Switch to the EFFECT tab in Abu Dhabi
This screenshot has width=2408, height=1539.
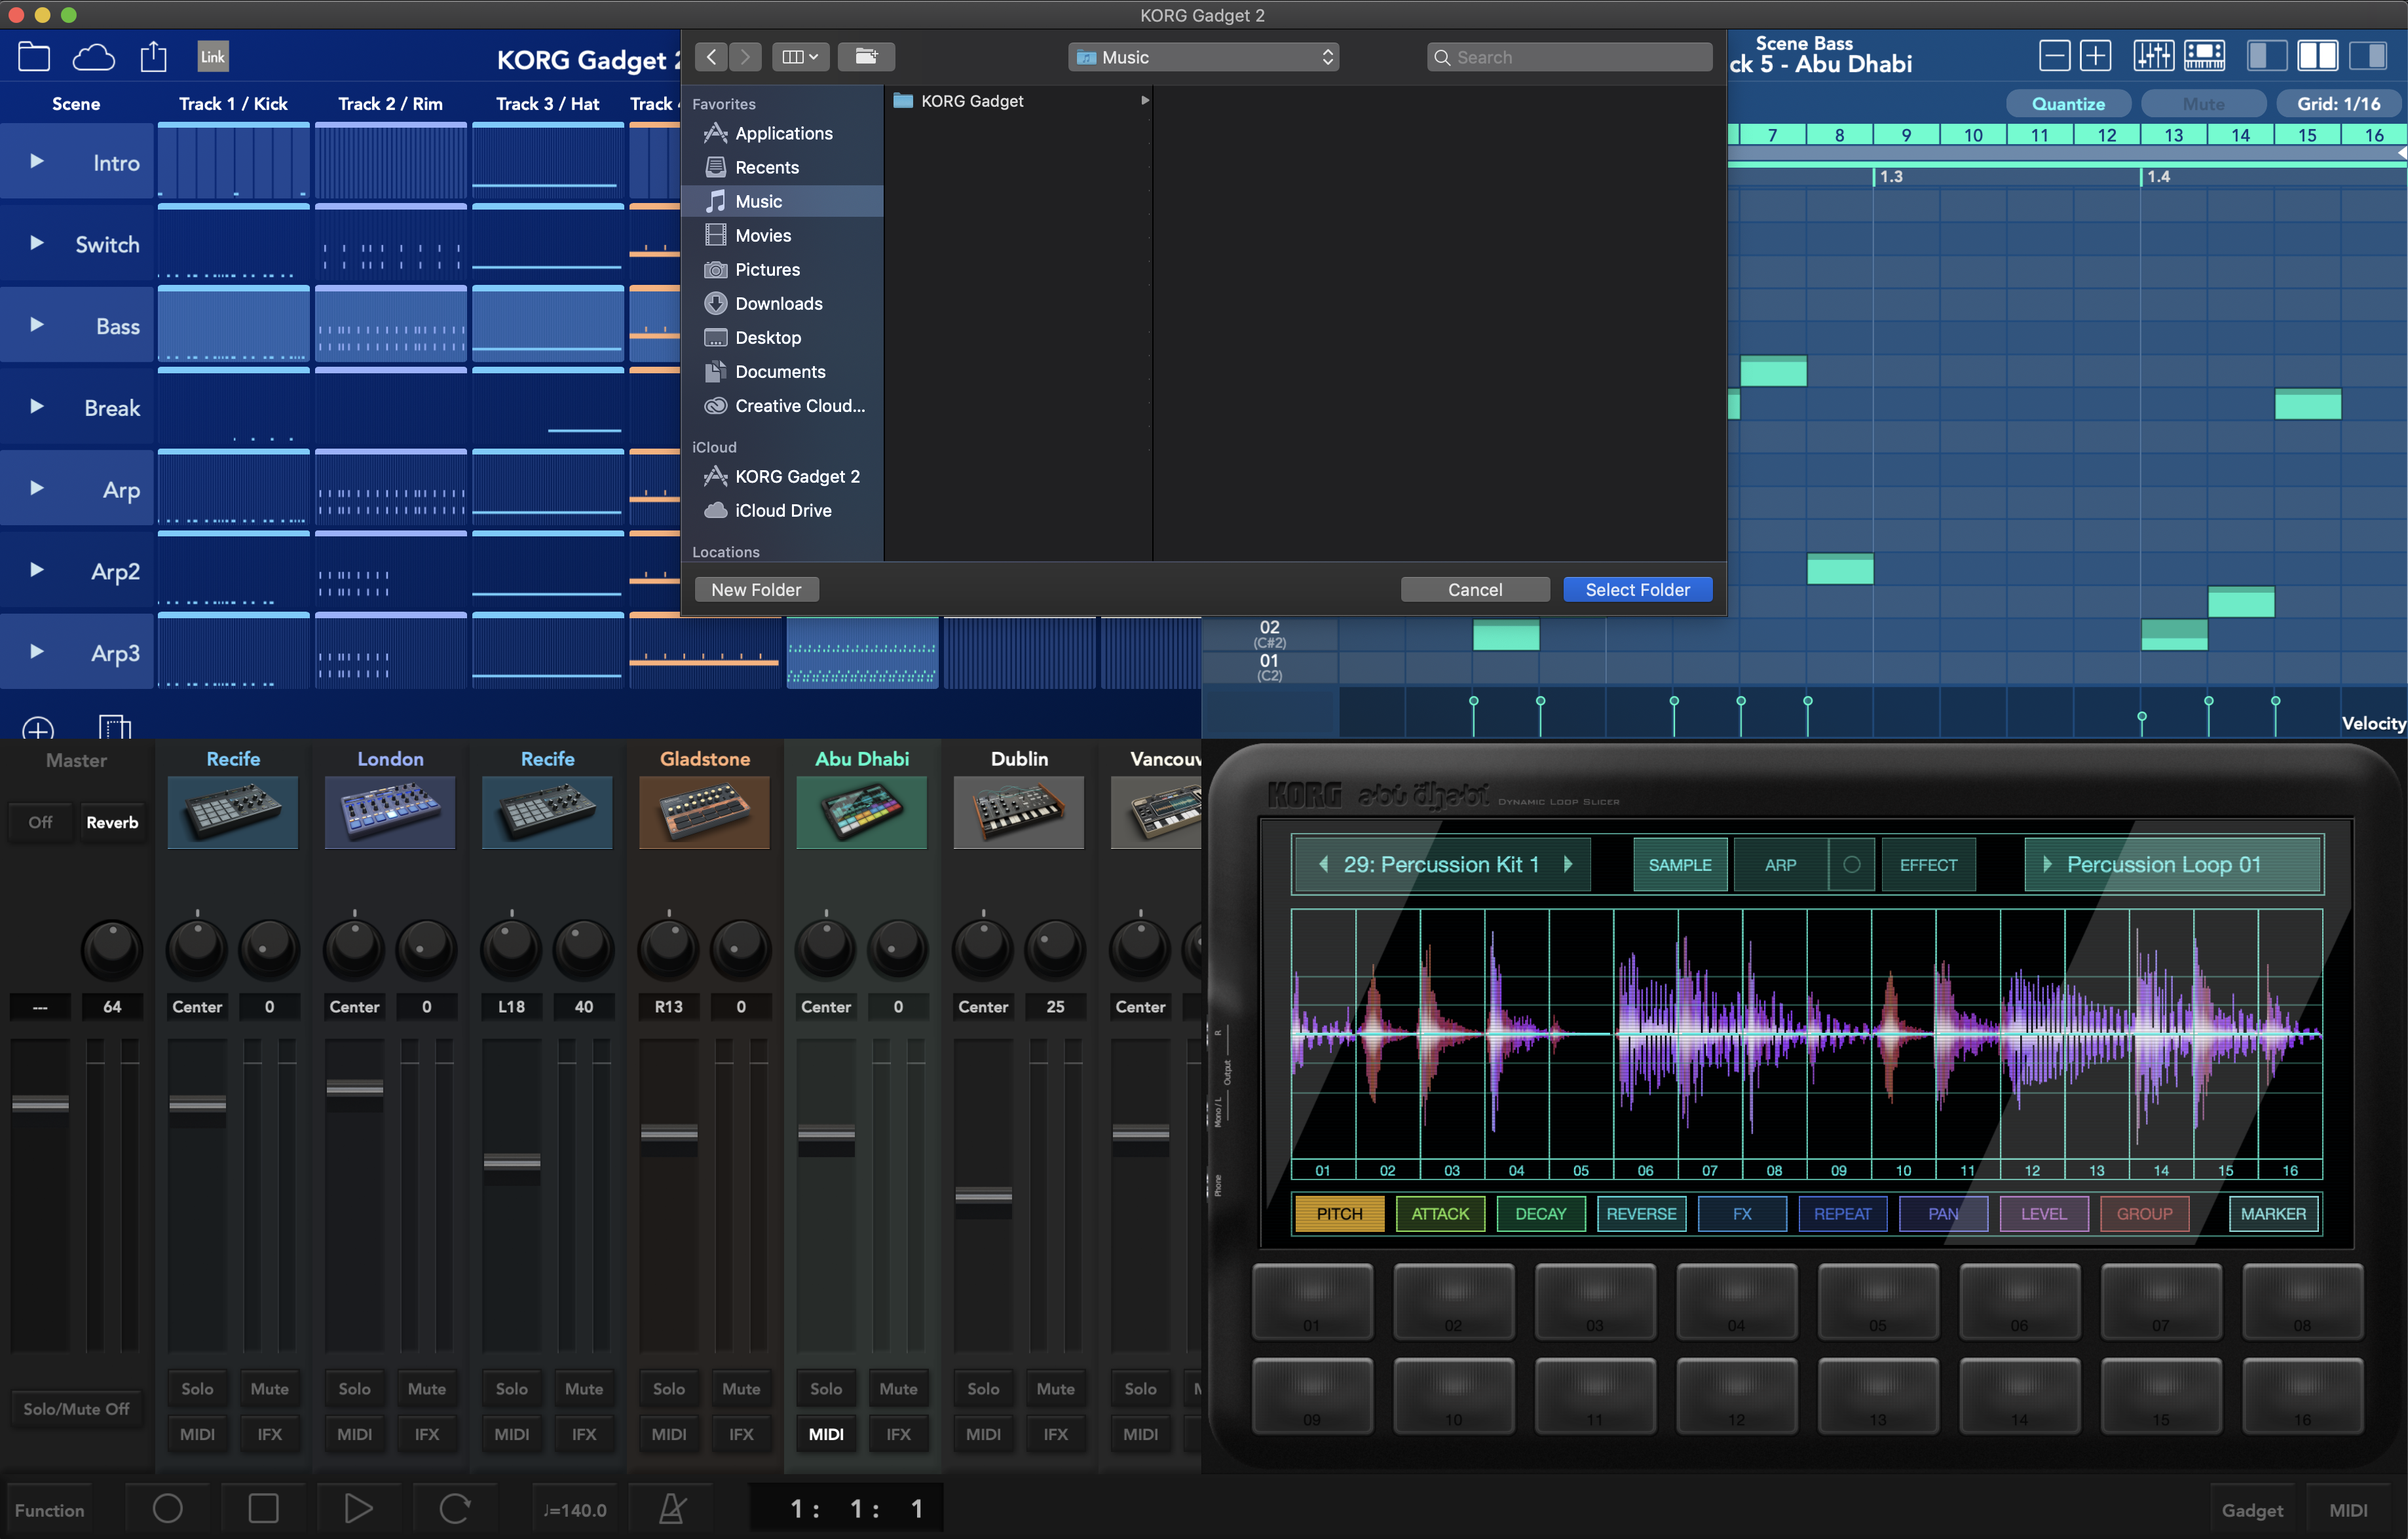[x=1928, y=865]
